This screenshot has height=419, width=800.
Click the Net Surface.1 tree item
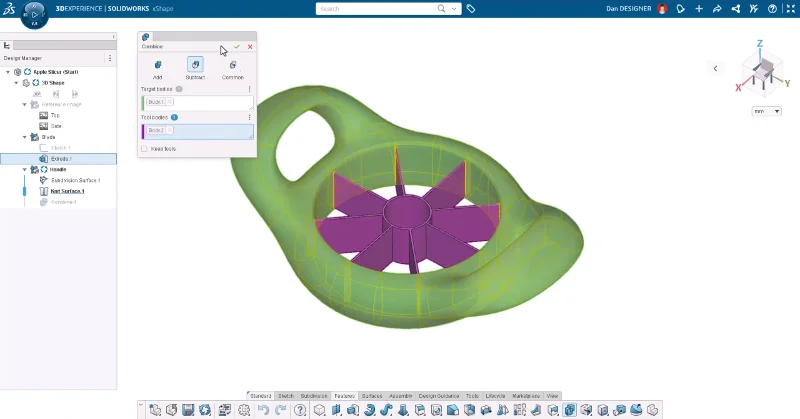coord(66,191)
